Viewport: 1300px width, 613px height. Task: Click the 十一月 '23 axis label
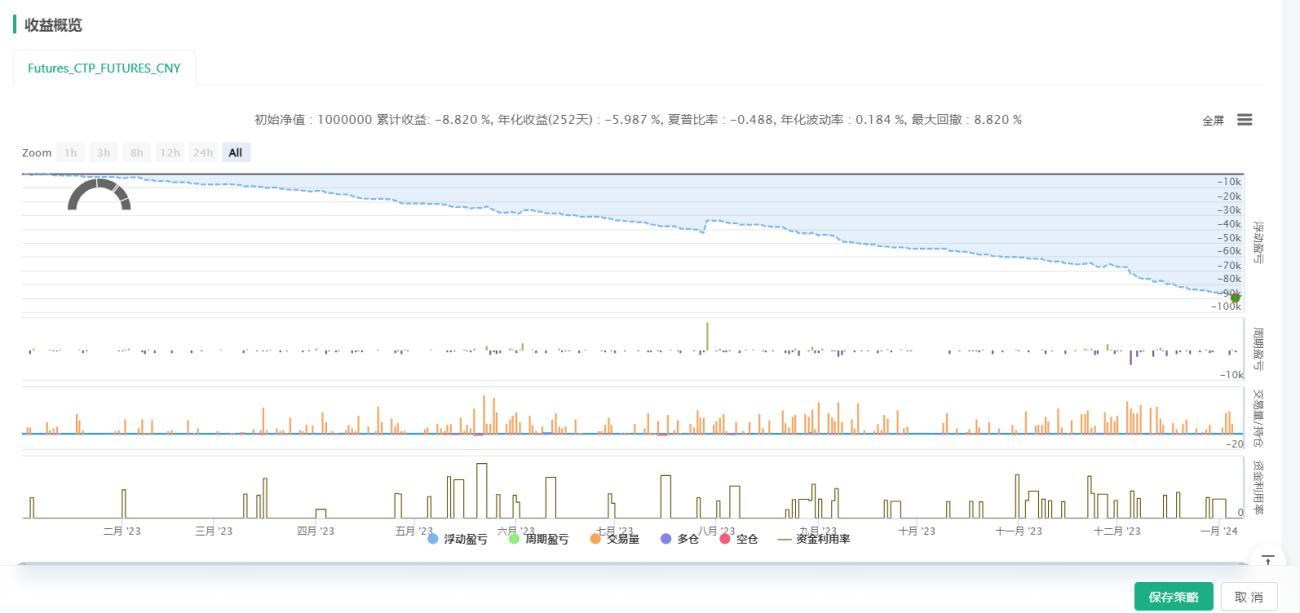(1019, 531)
